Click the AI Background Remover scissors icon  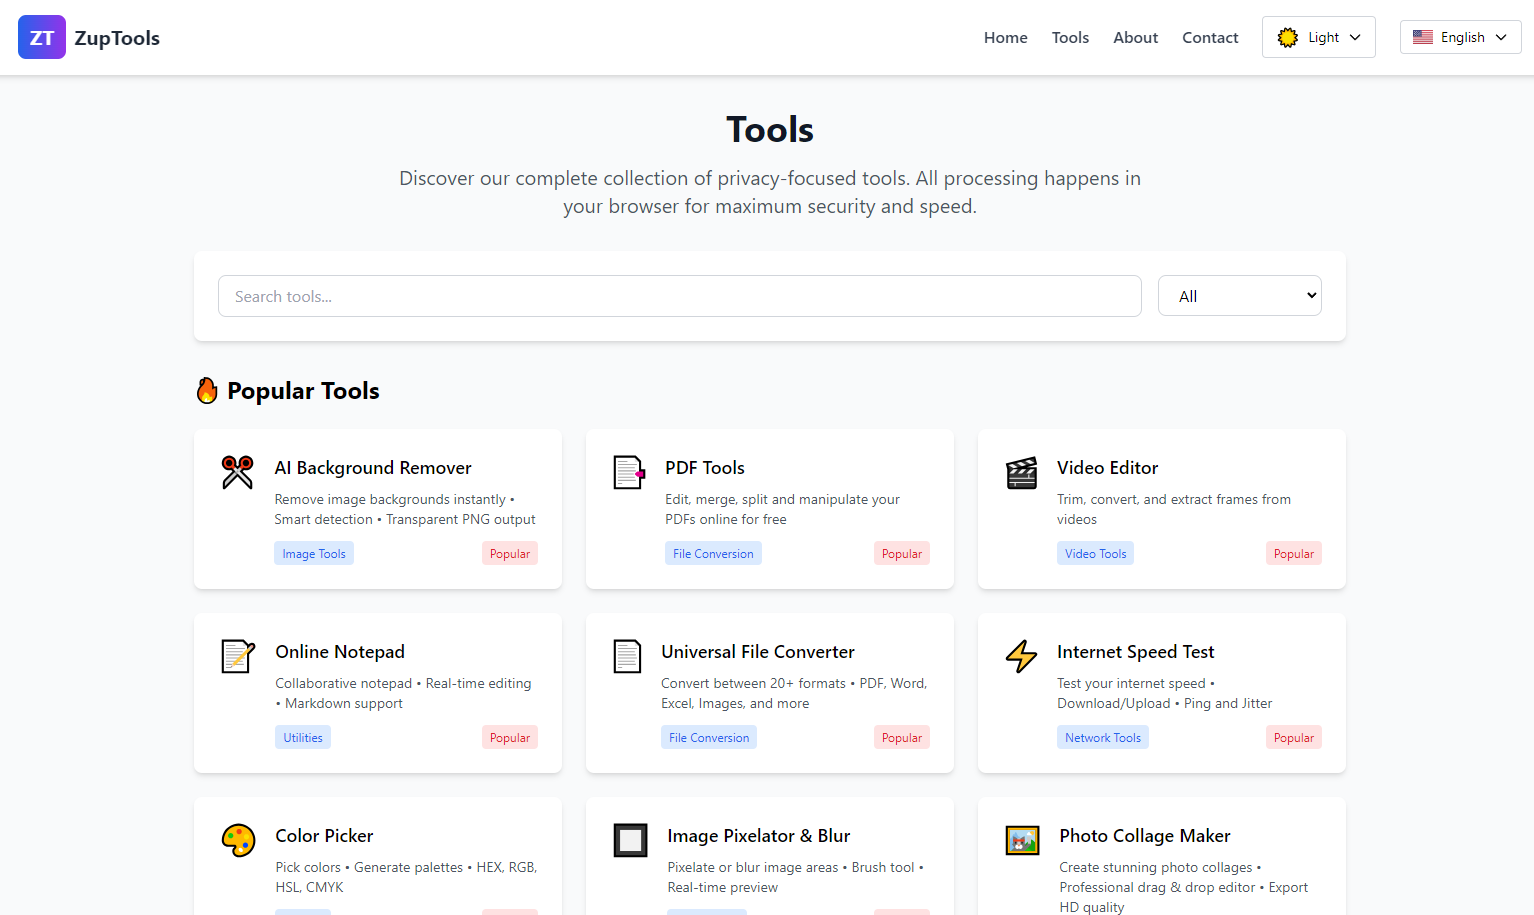click(237, 473)
